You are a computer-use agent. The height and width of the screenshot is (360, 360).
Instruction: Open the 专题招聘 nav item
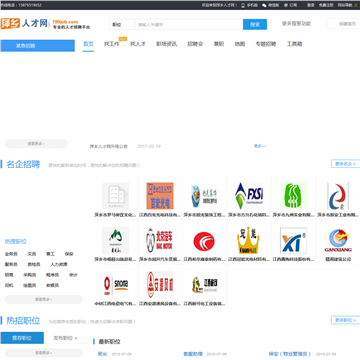[x=266, y=44]
